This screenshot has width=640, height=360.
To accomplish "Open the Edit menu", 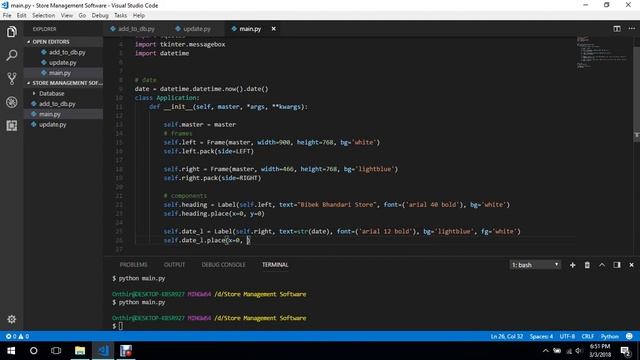I will (22, 16).
